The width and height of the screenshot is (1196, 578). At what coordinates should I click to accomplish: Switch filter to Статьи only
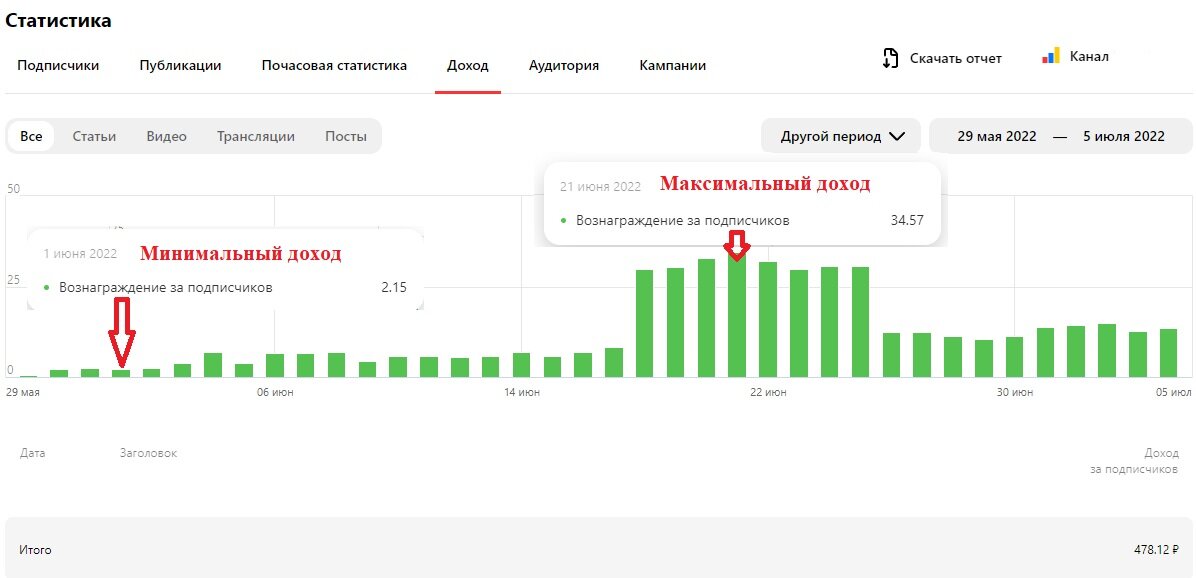coord(94,136)
